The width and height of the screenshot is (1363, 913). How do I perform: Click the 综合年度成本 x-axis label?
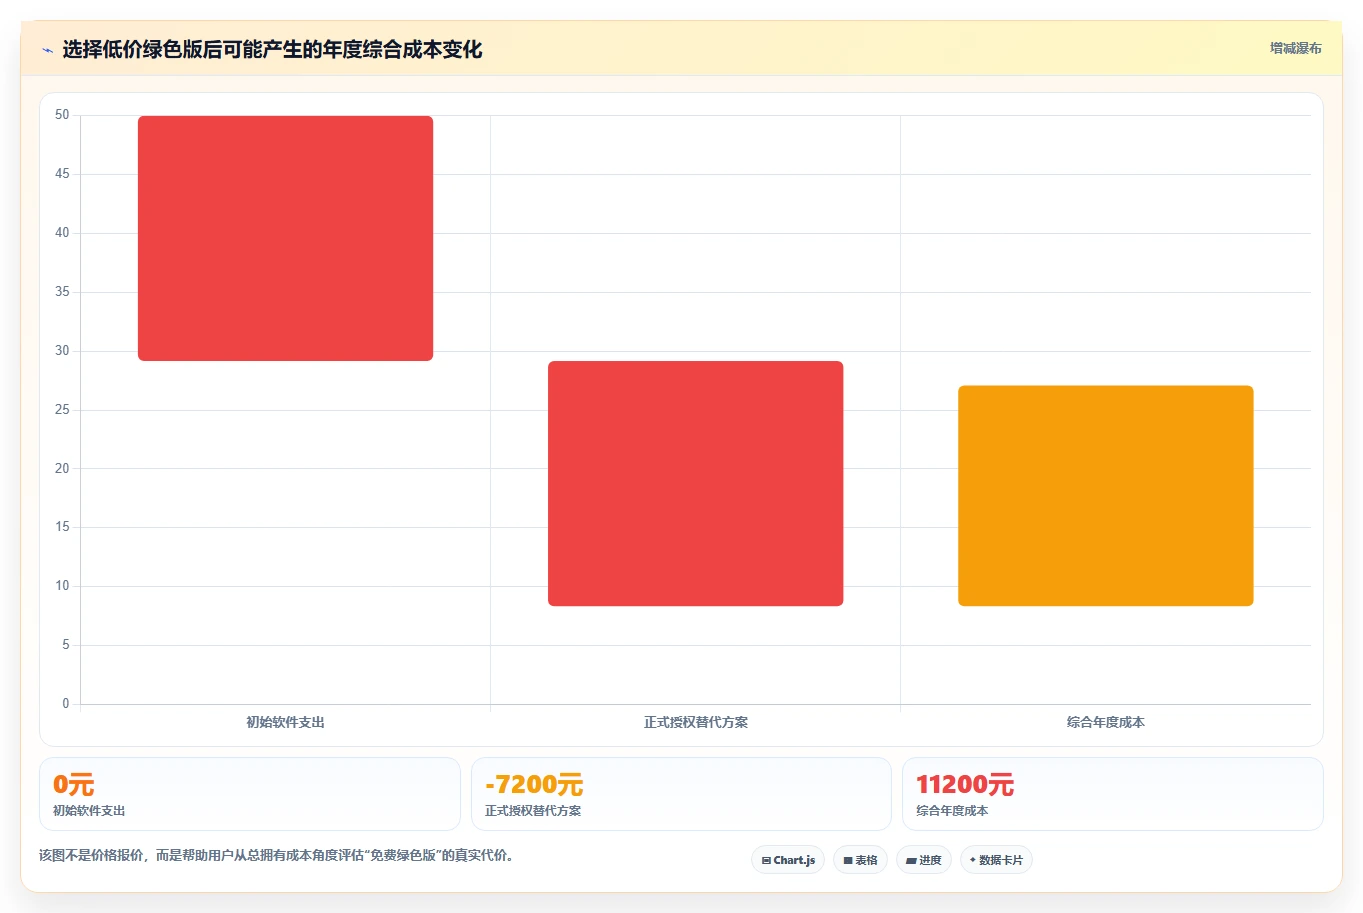point(1105,722)
